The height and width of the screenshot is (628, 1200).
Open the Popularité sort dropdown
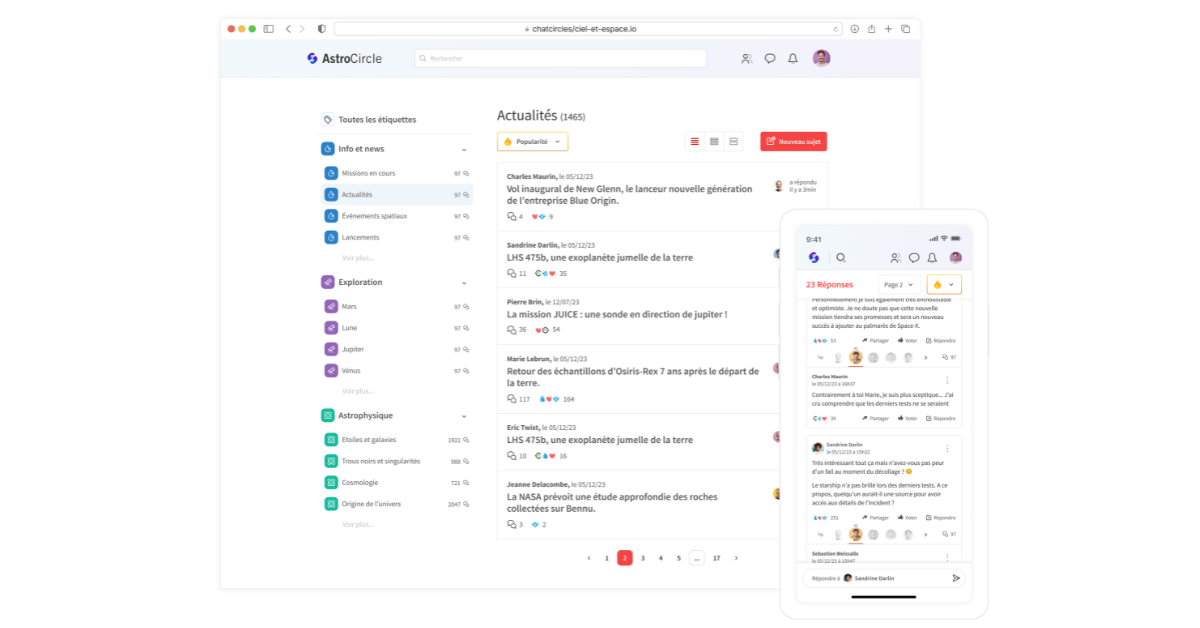(532, 142)
